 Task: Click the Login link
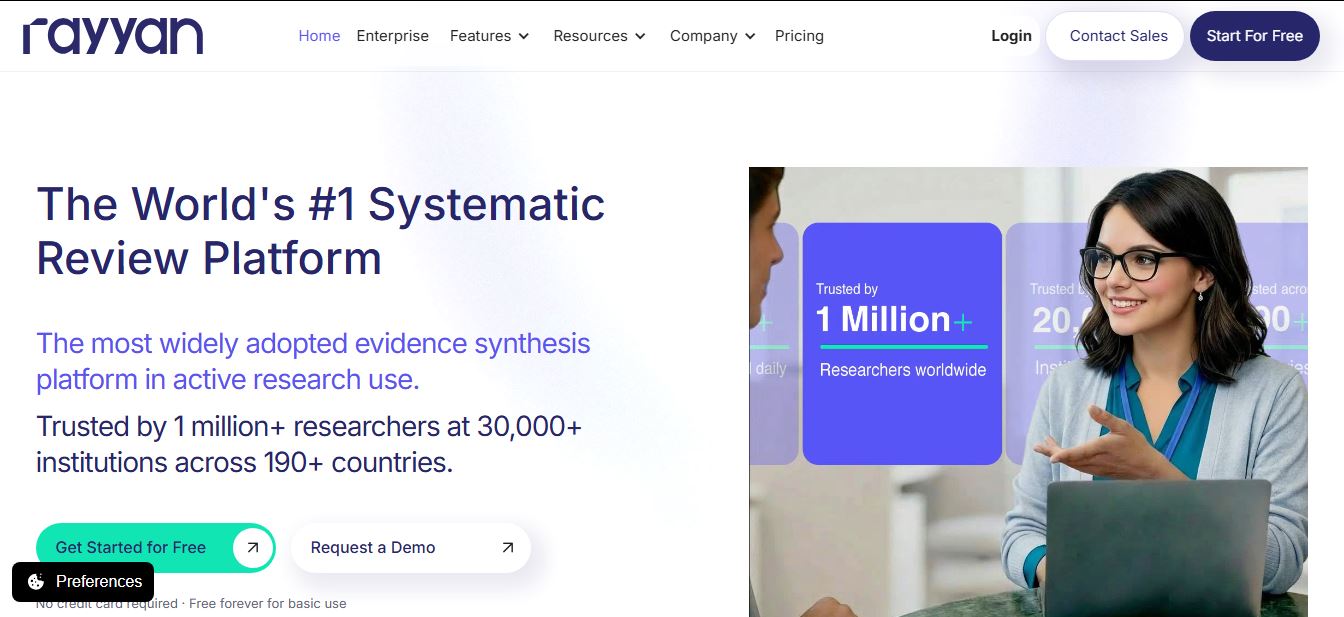[x=1011, y=36]
